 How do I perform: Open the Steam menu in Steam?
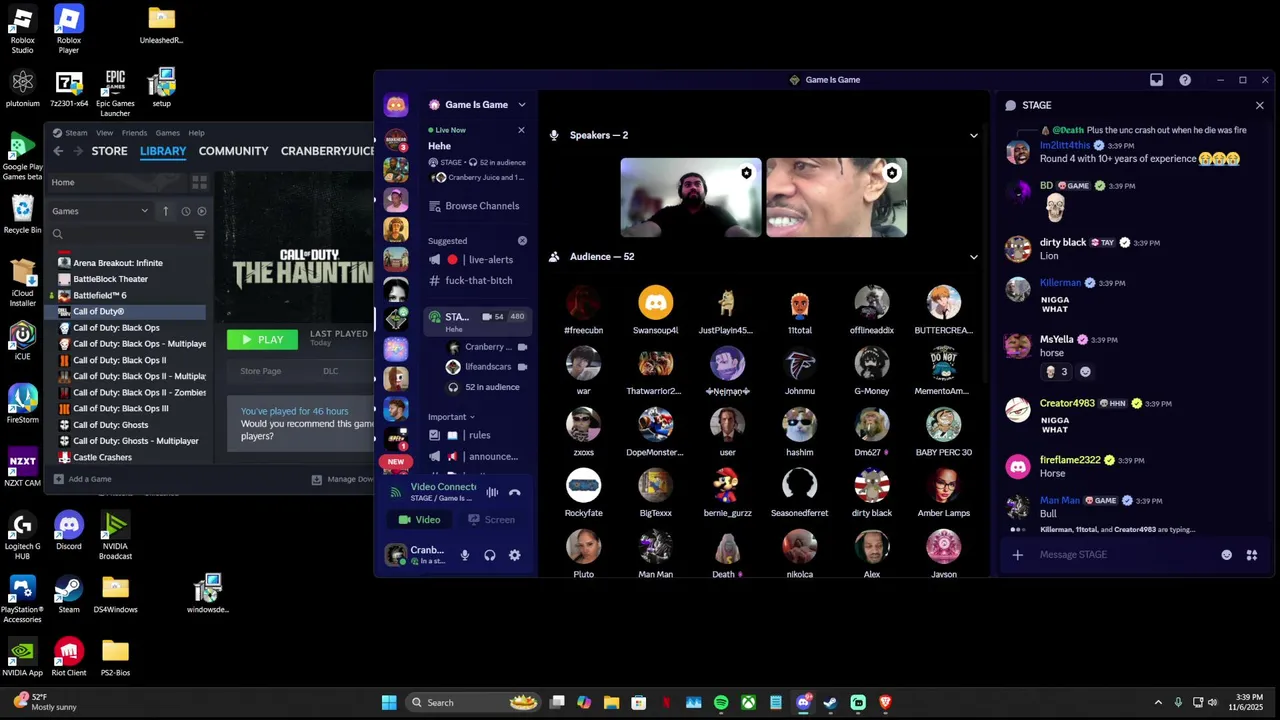(76, 133)
